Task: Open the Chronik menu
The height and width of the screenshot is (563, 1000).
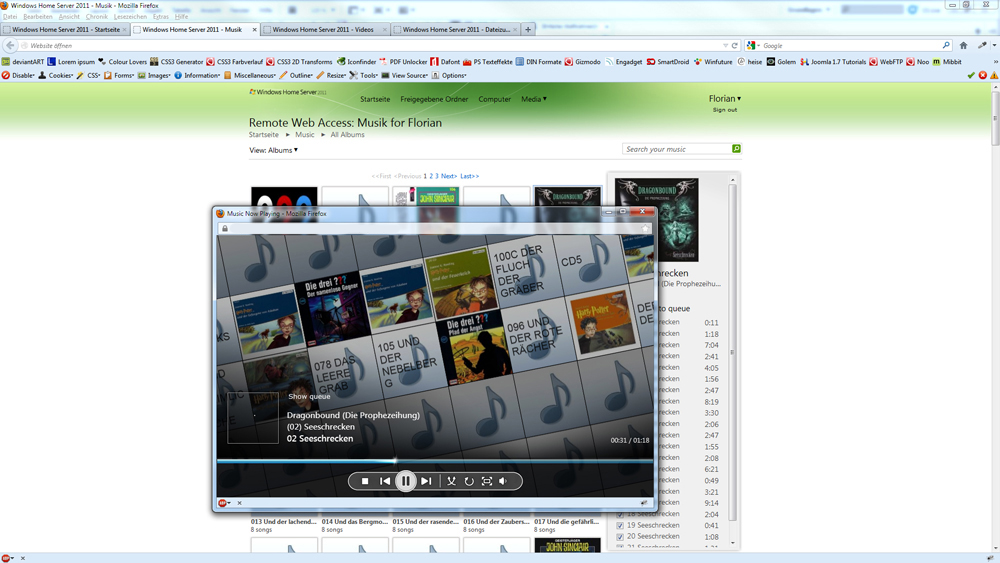Action: (97, 17)
